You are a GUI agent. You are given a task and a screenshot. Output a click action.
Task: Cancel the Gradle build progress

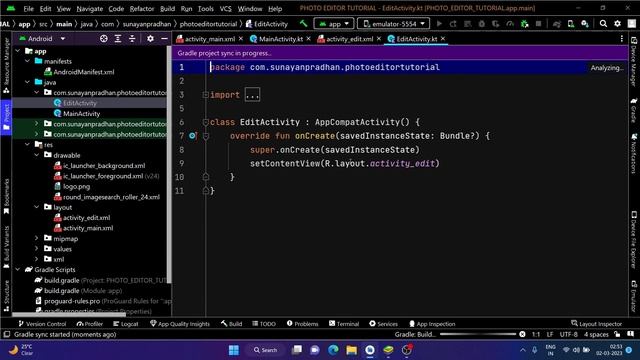[522, 334]
